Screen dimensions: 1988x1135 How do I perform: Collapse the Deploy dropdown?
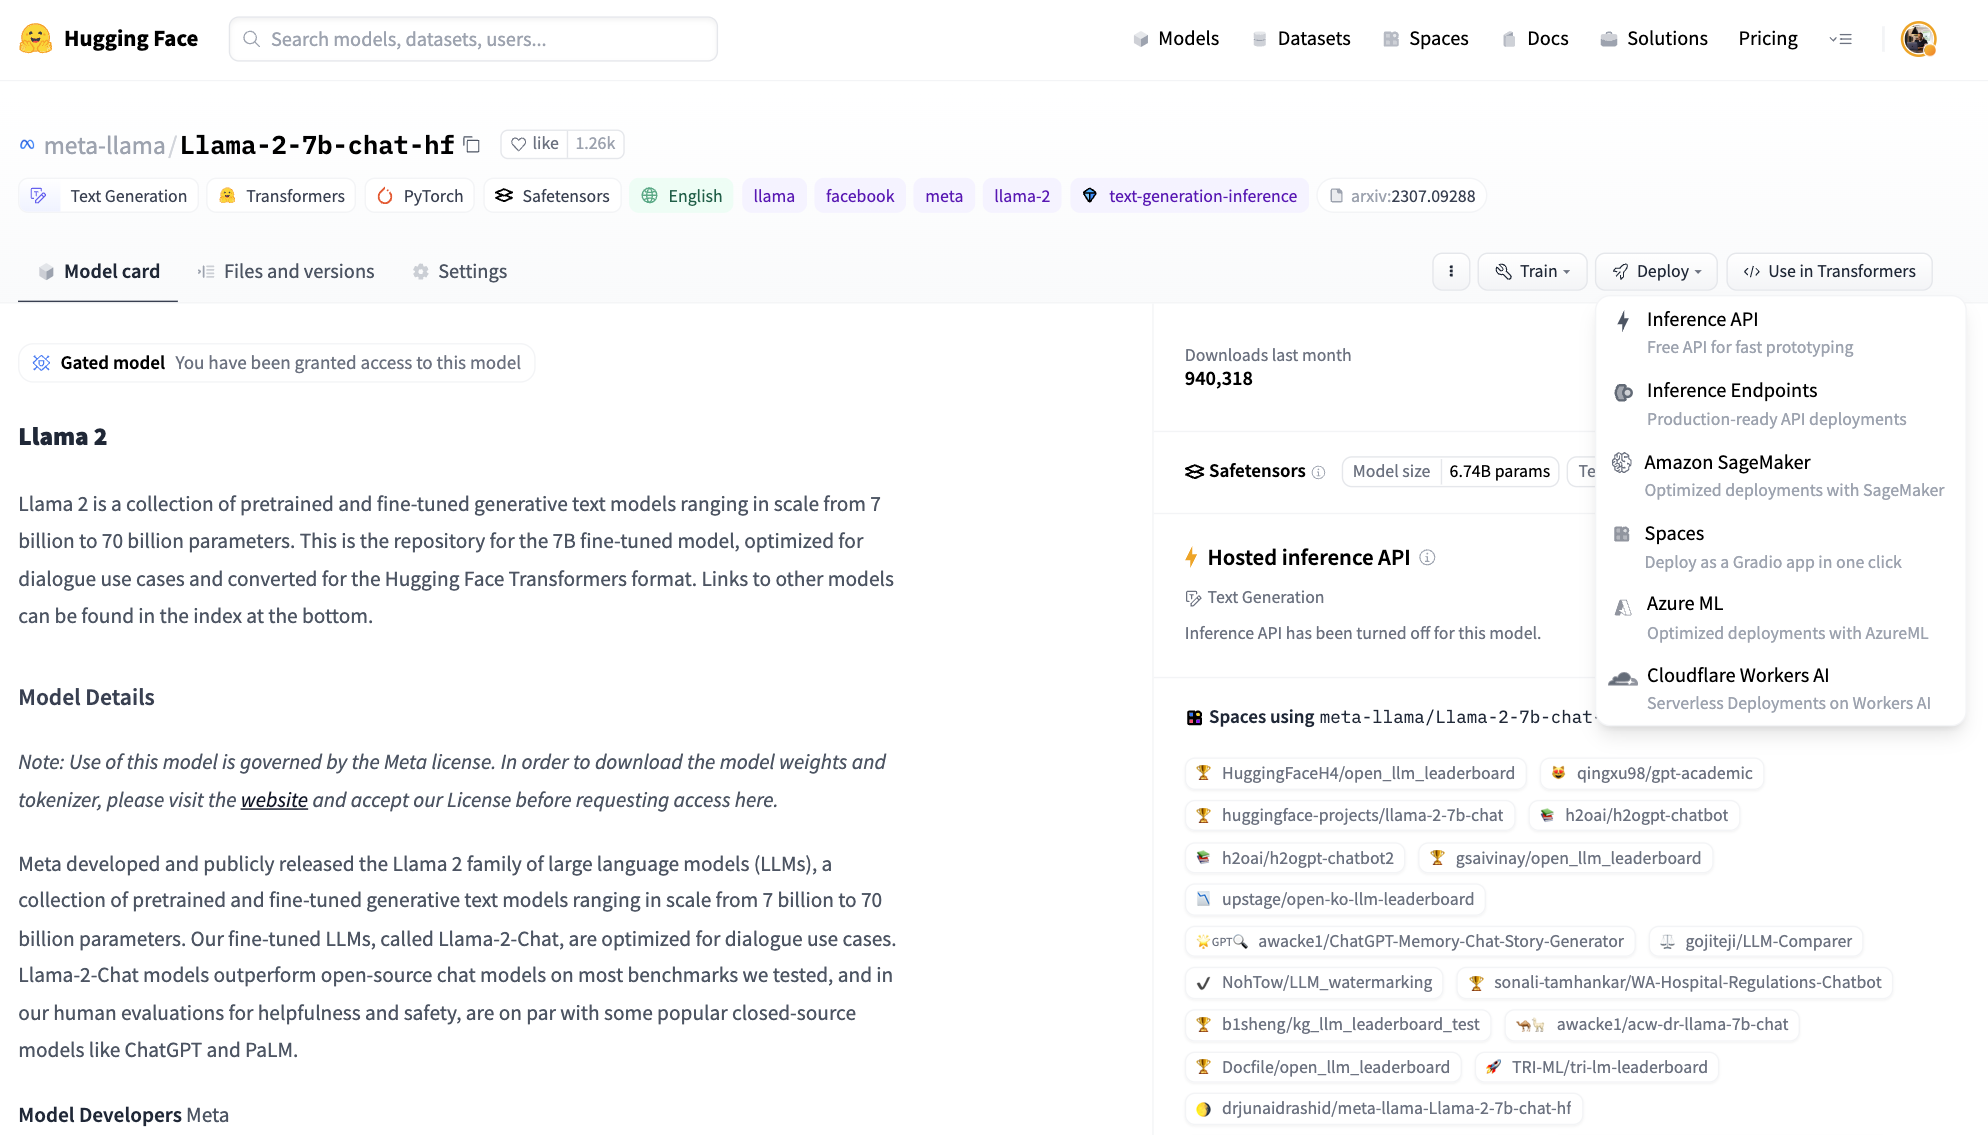point(1656,272)
